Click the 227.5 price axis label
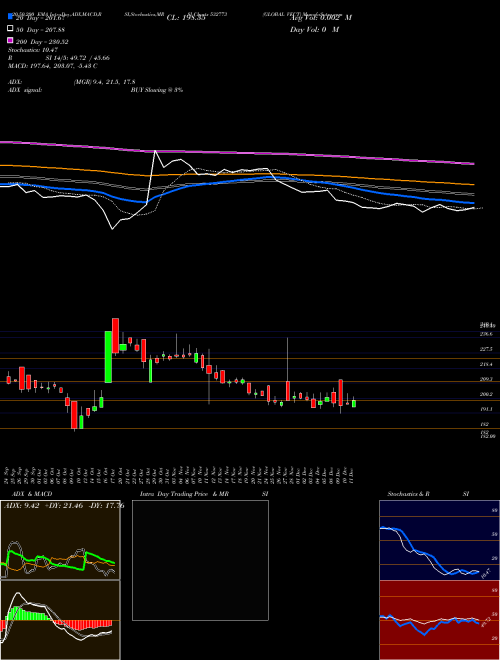Screen dimensions: 500x660 (487, 349)
